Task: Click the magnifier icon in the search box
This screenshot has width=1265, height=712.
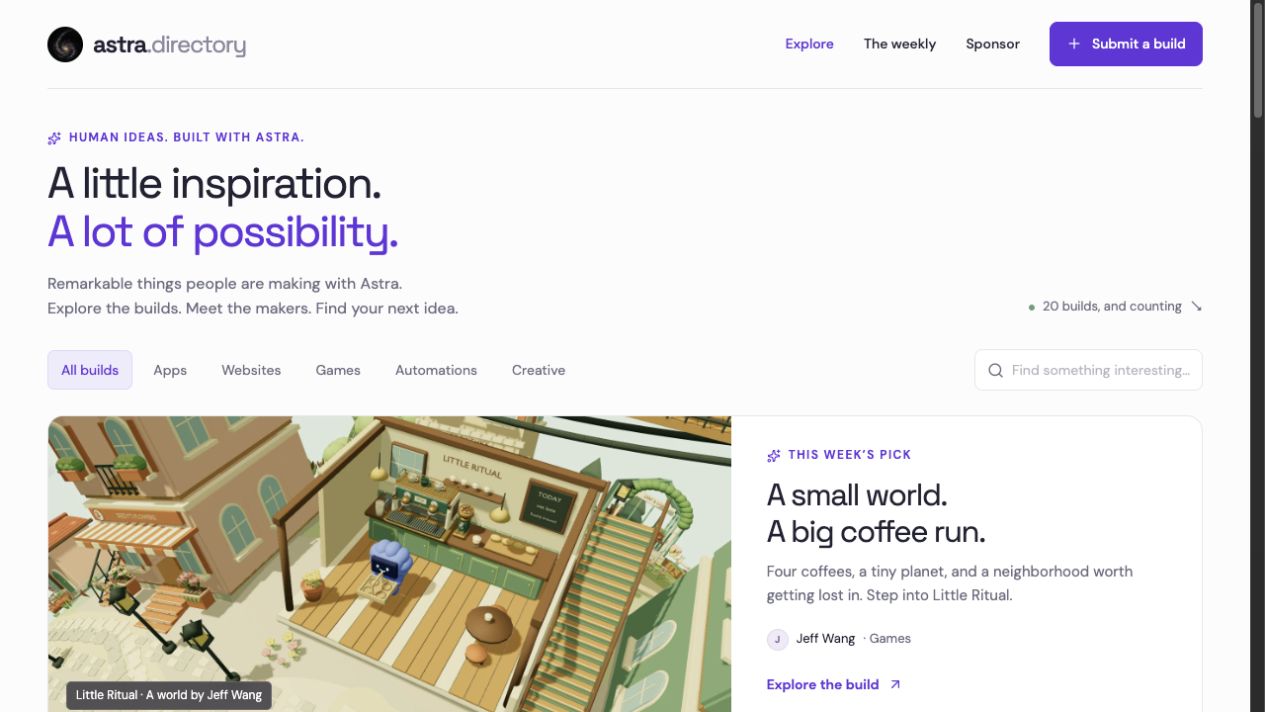Action: [x=995, y=370]
